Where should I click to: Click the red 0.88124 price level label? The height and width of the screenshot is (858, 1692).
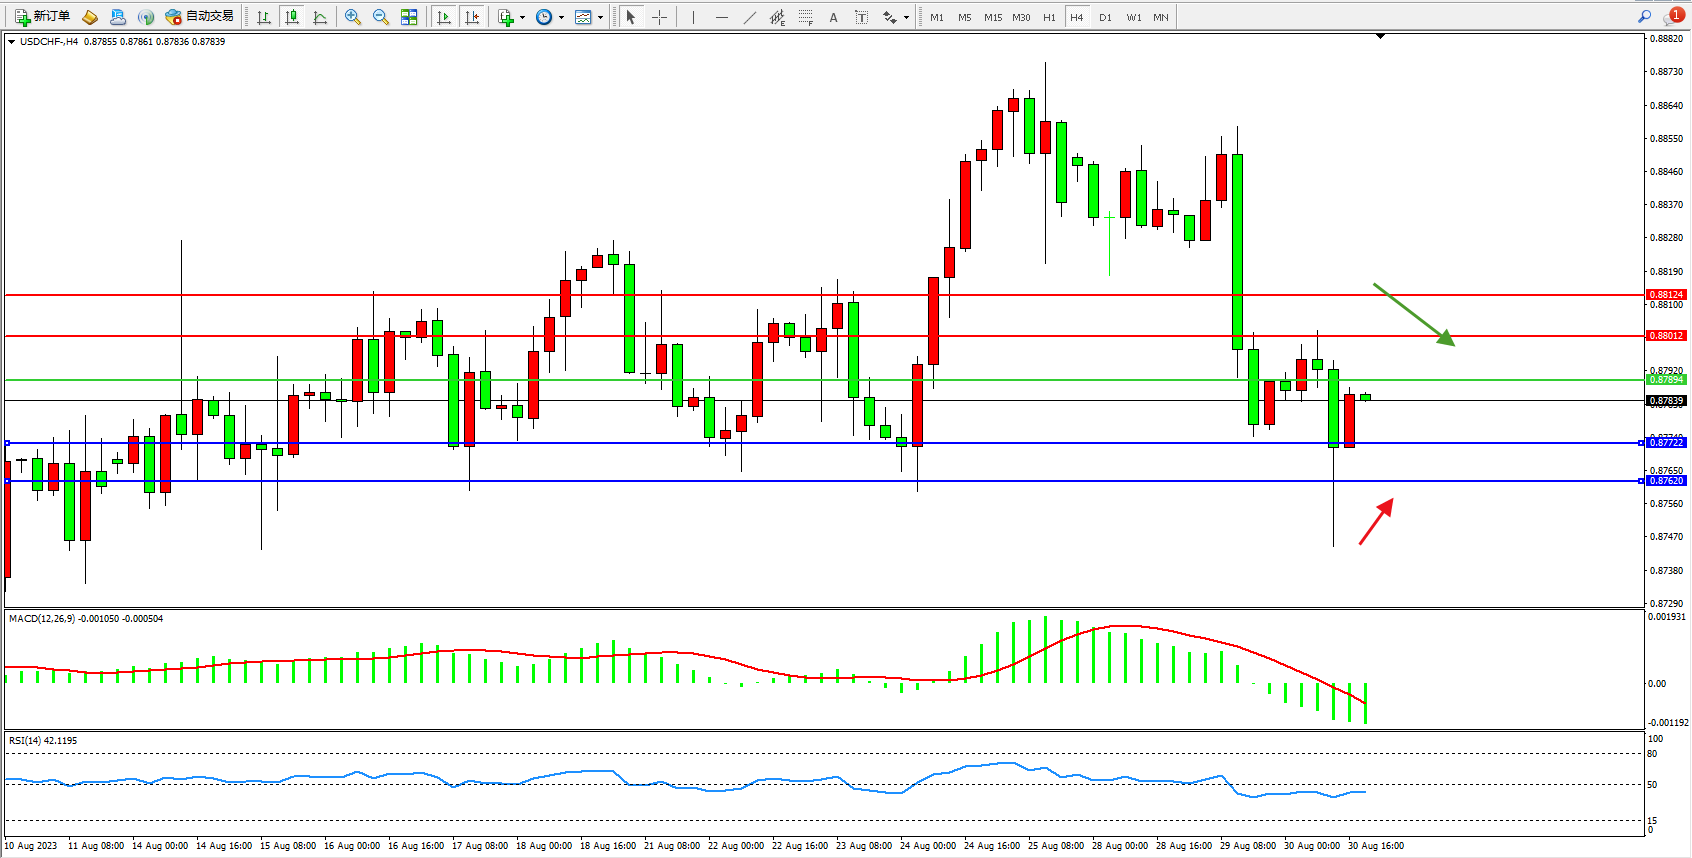click(x=1666, y=295)
